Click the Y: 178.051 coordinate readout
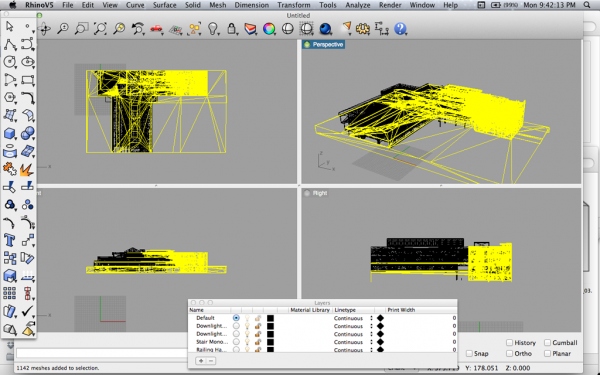Screen dimensions: 600x375 [481, 368]
